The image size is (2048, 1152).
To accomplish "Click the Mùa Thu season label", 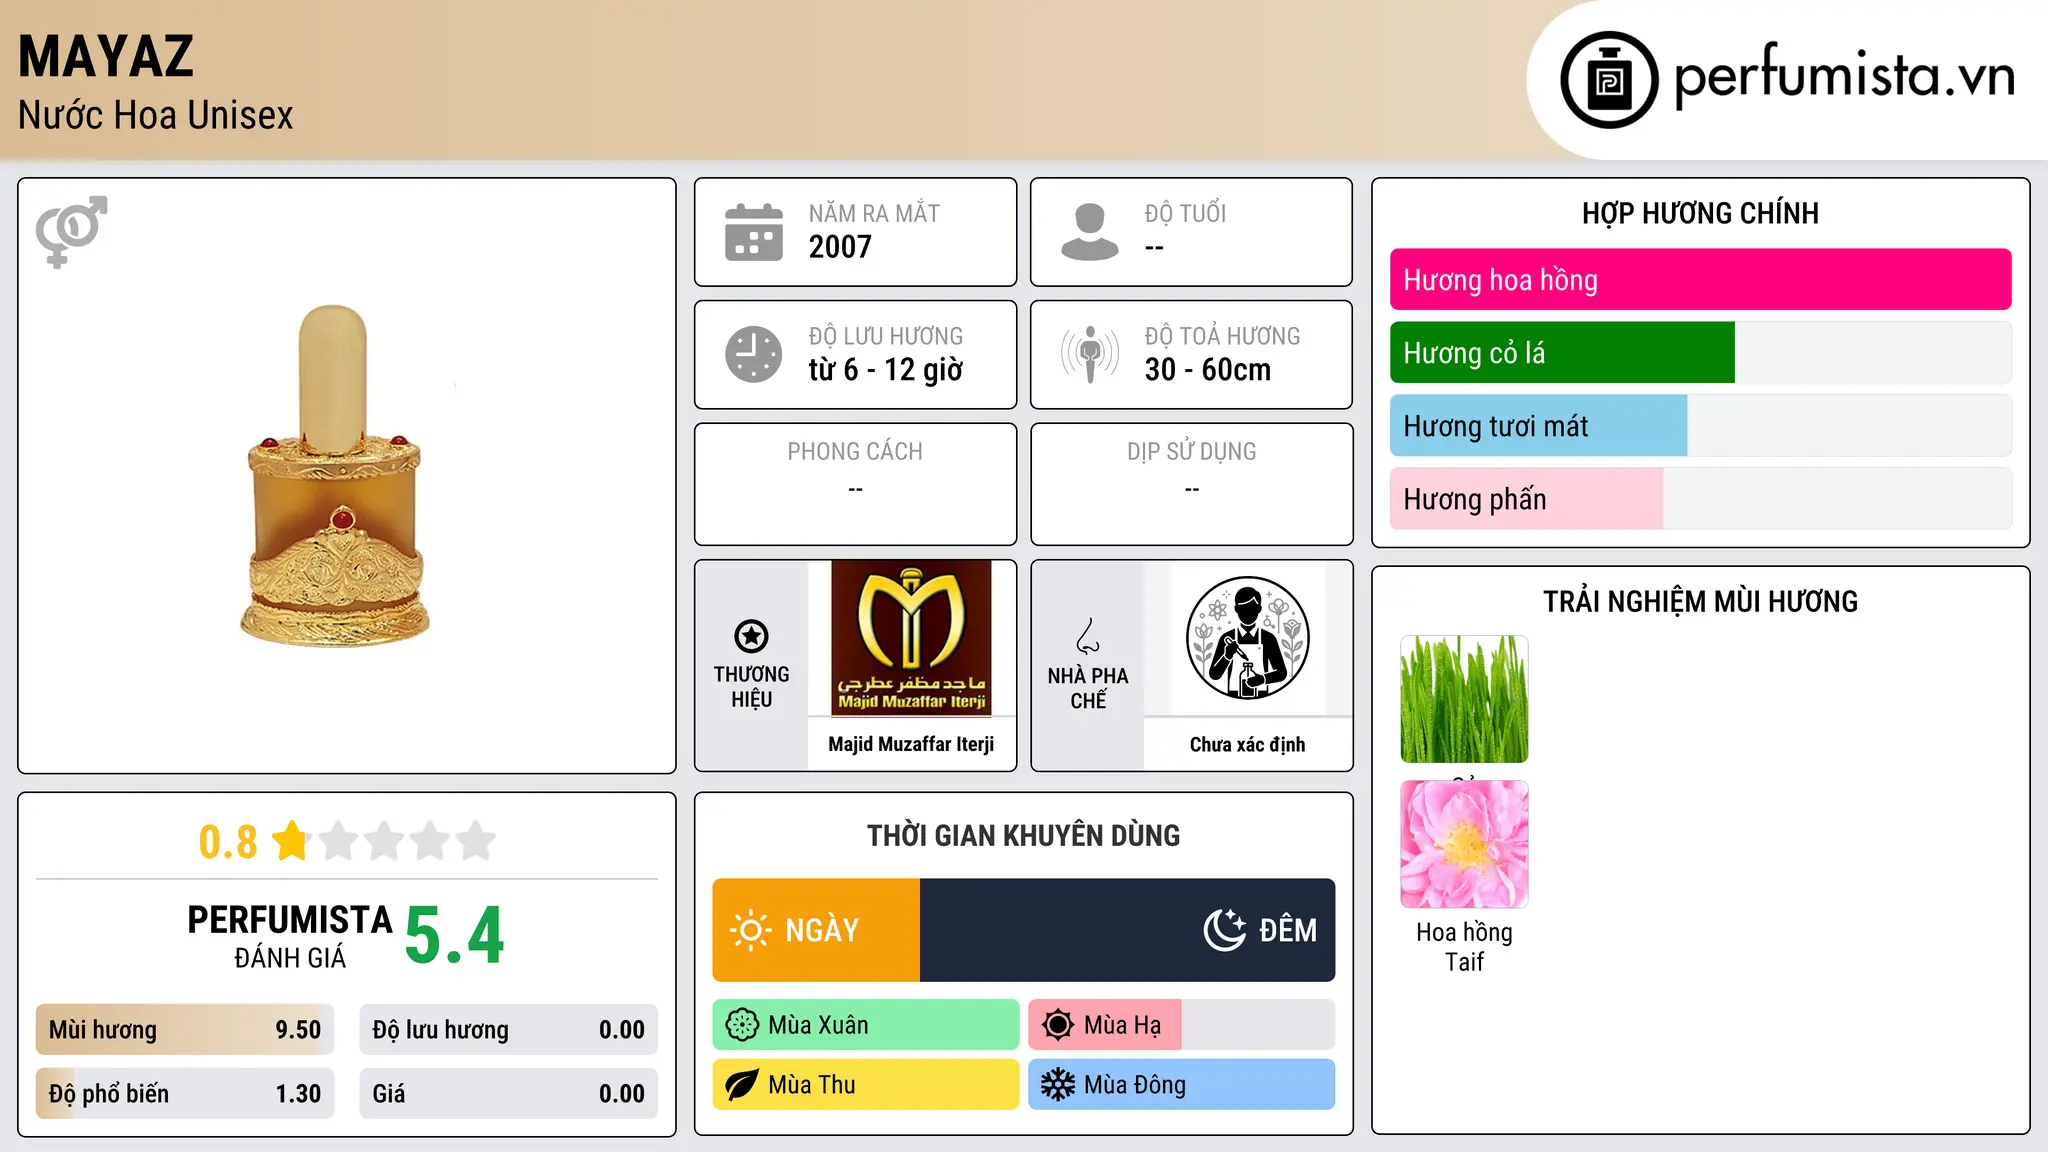I will click(x=812, y=1085).
